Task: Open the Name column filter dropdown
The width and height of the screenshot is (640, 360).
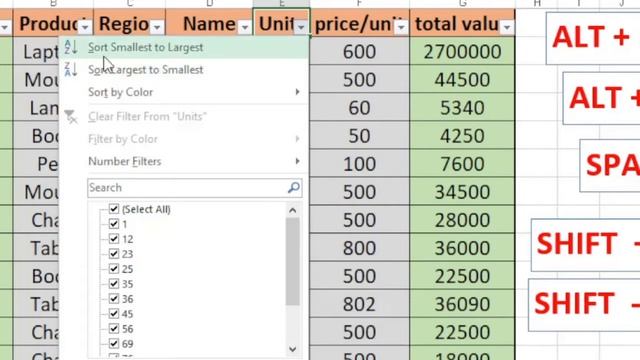Action: tap(244, 27)
